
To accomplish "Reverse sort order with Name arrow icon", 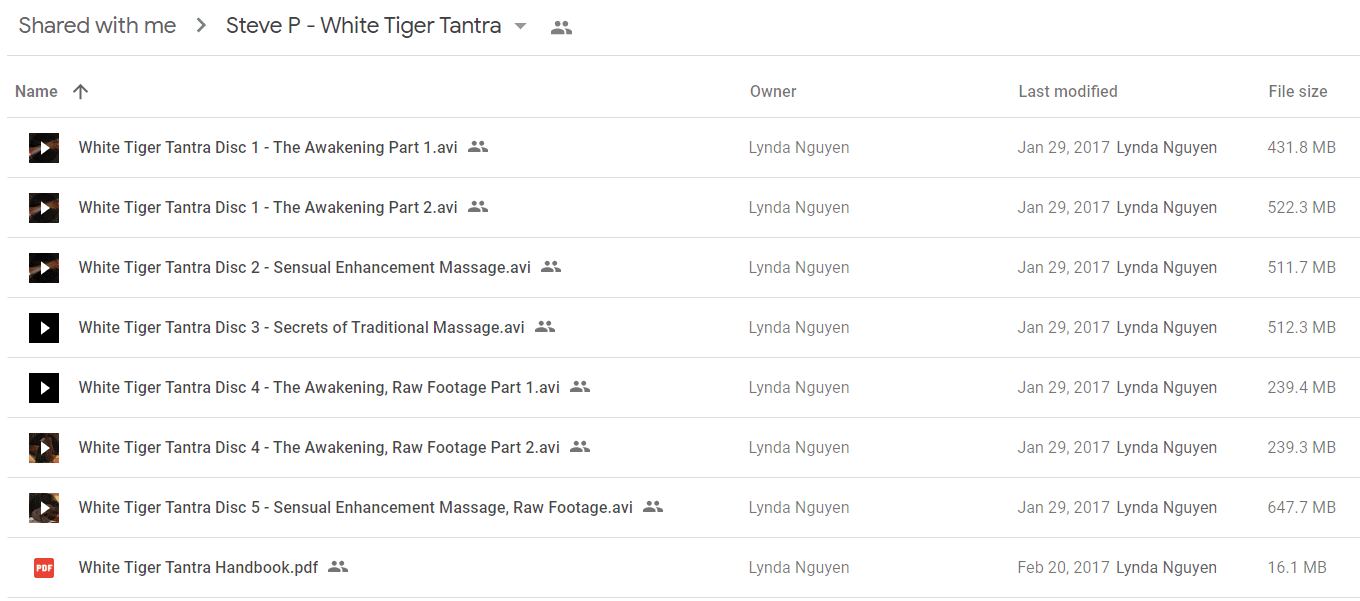I will point(81,91).
